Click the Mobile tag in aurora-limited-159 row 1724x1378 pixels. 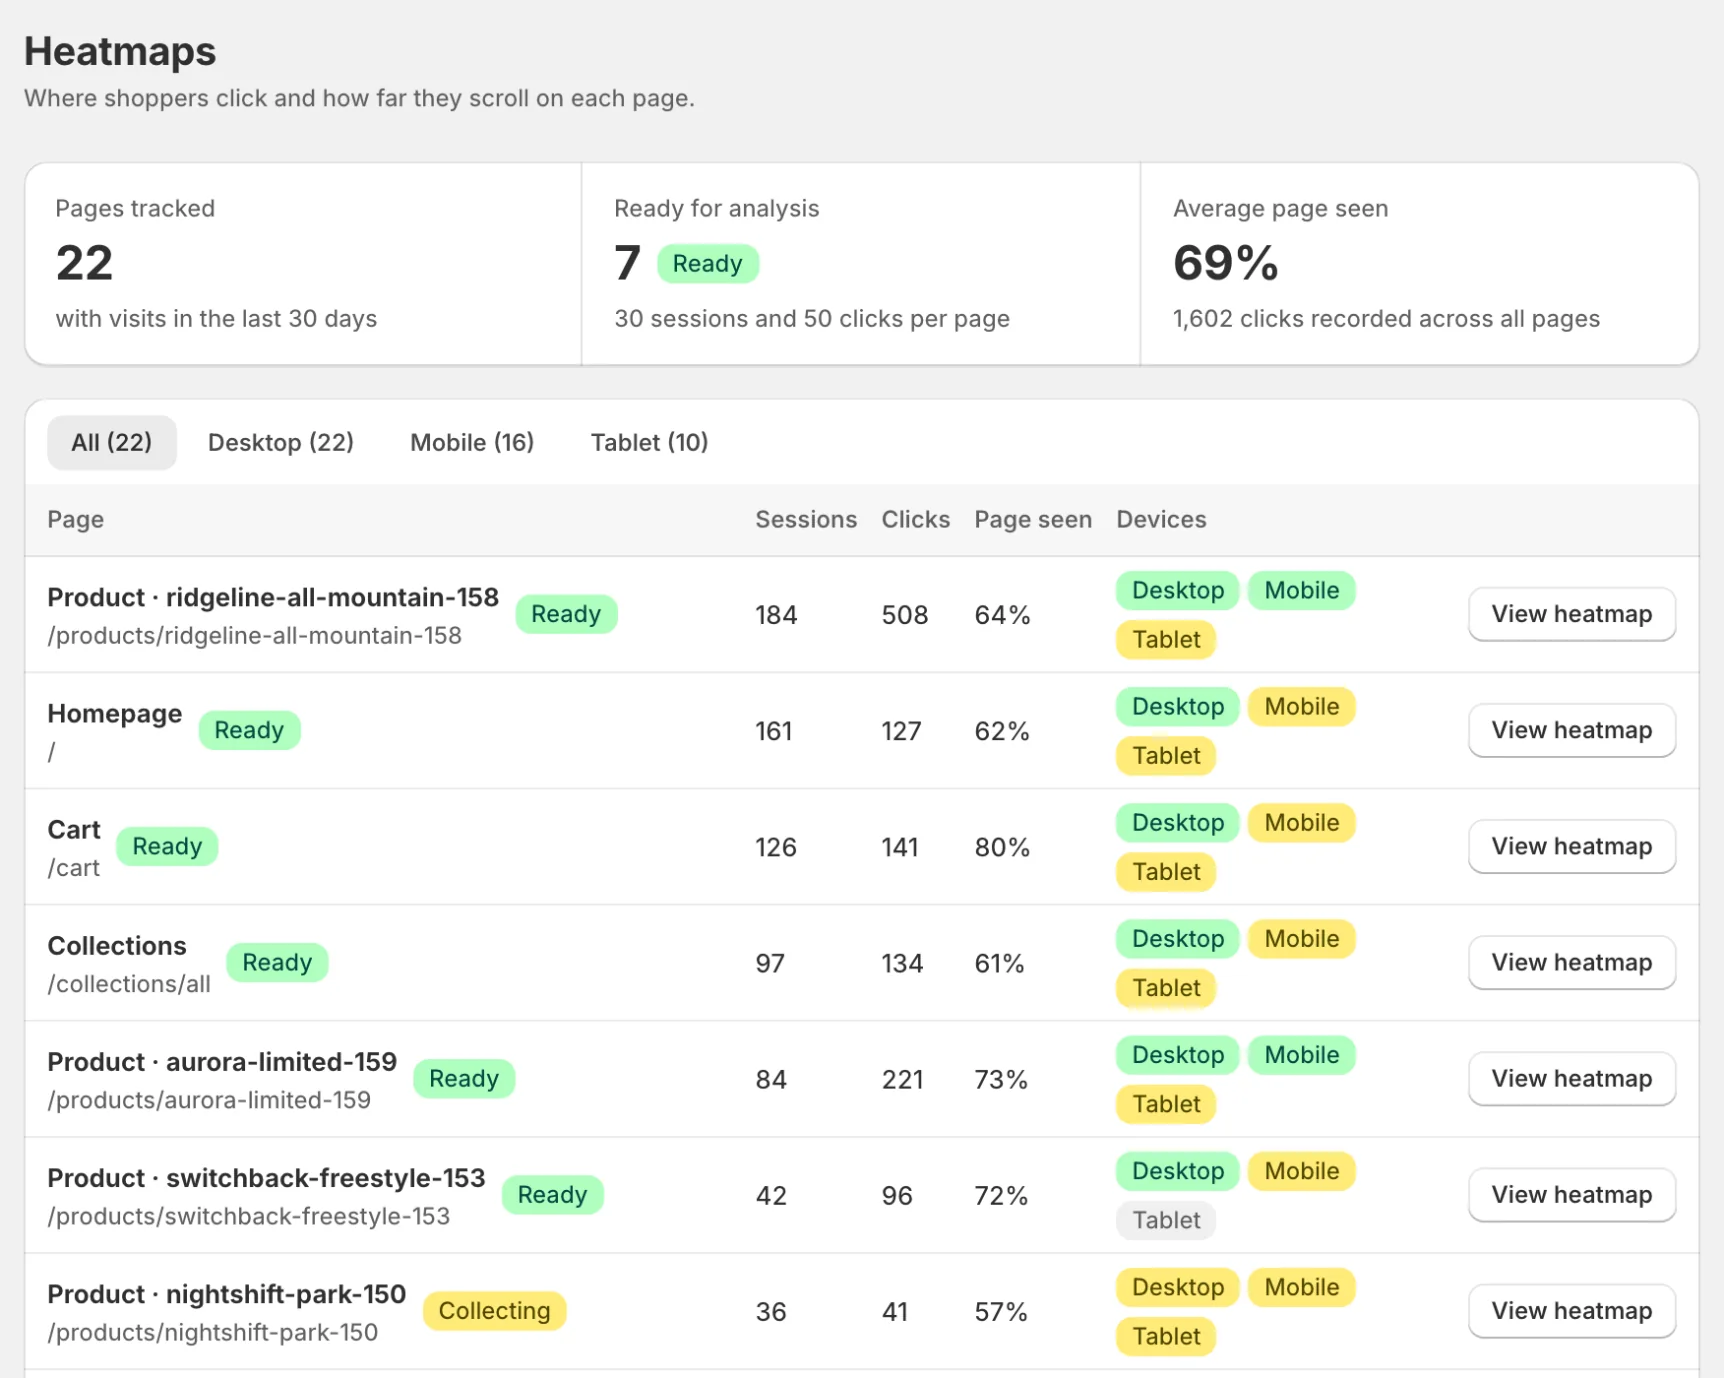1301,1054
